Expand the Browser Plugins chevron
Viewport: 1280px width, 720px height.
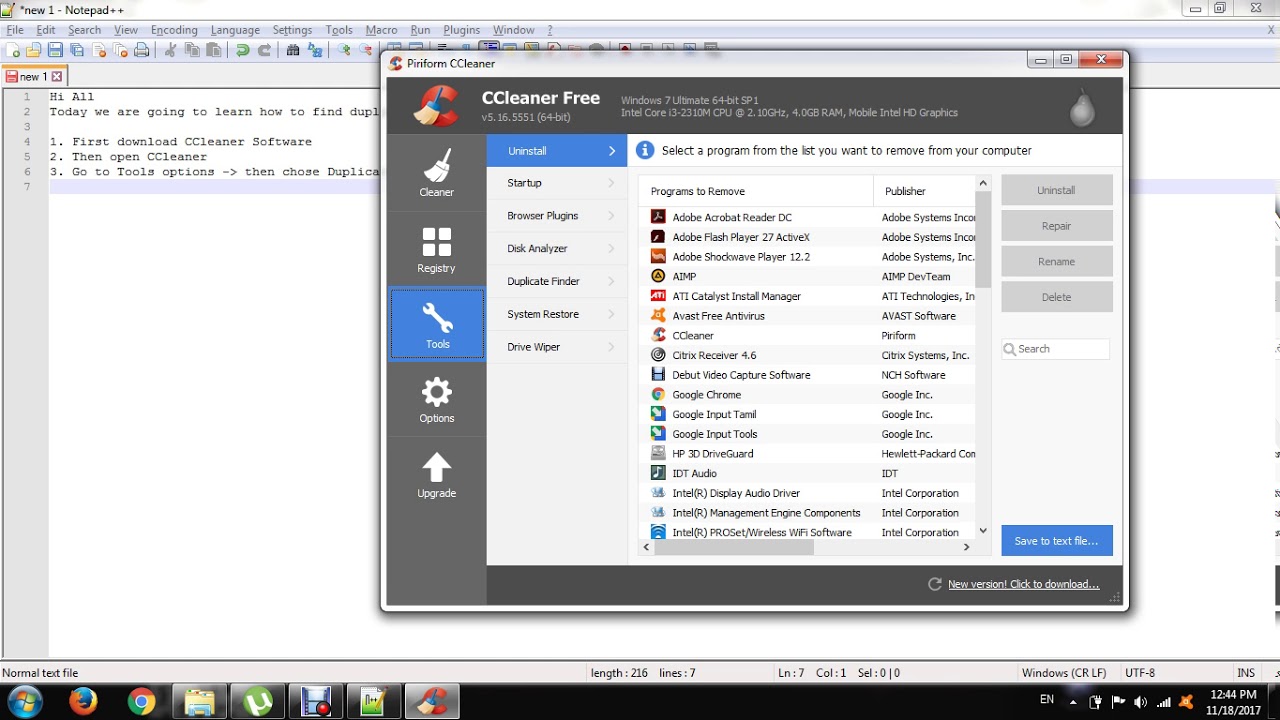[612, 216]
